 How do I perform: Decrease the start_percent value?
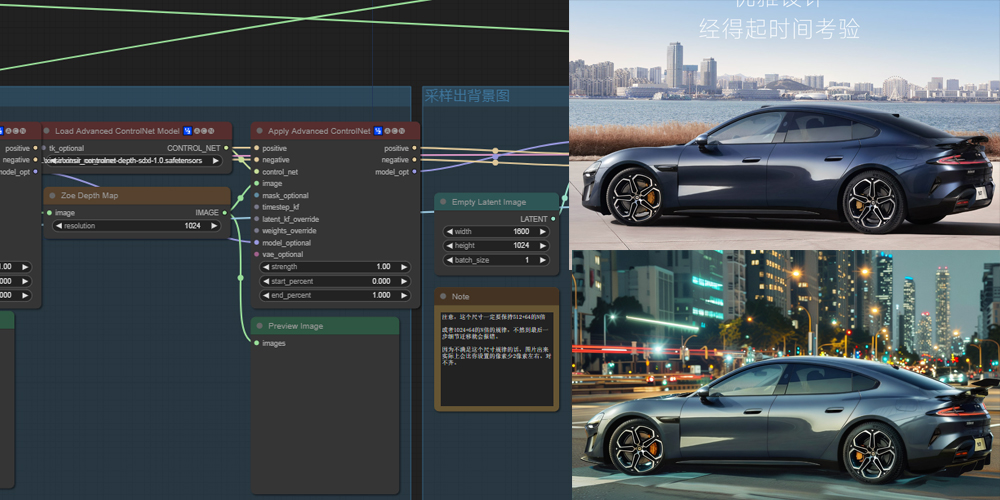tap(265, 281)
